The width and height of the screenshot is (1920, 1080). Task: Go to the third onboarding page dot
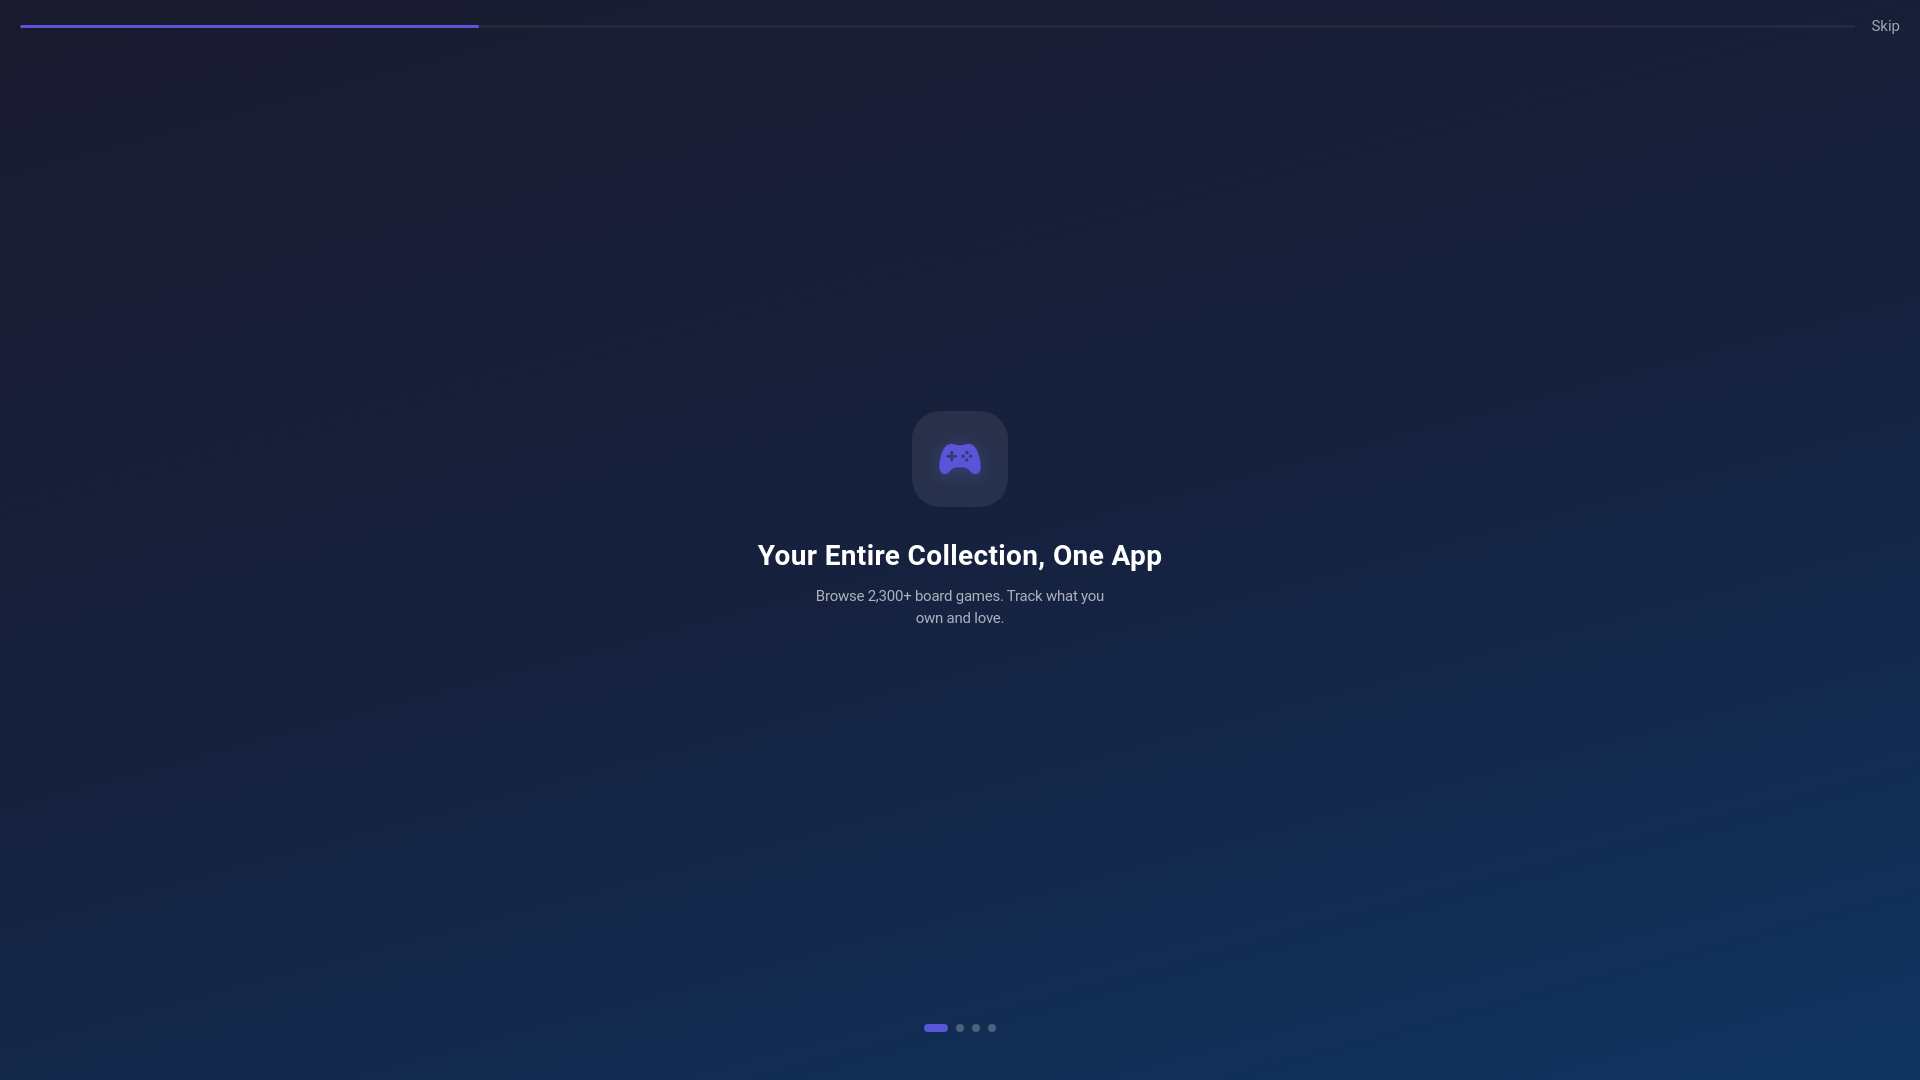(x=976, y=1028)
